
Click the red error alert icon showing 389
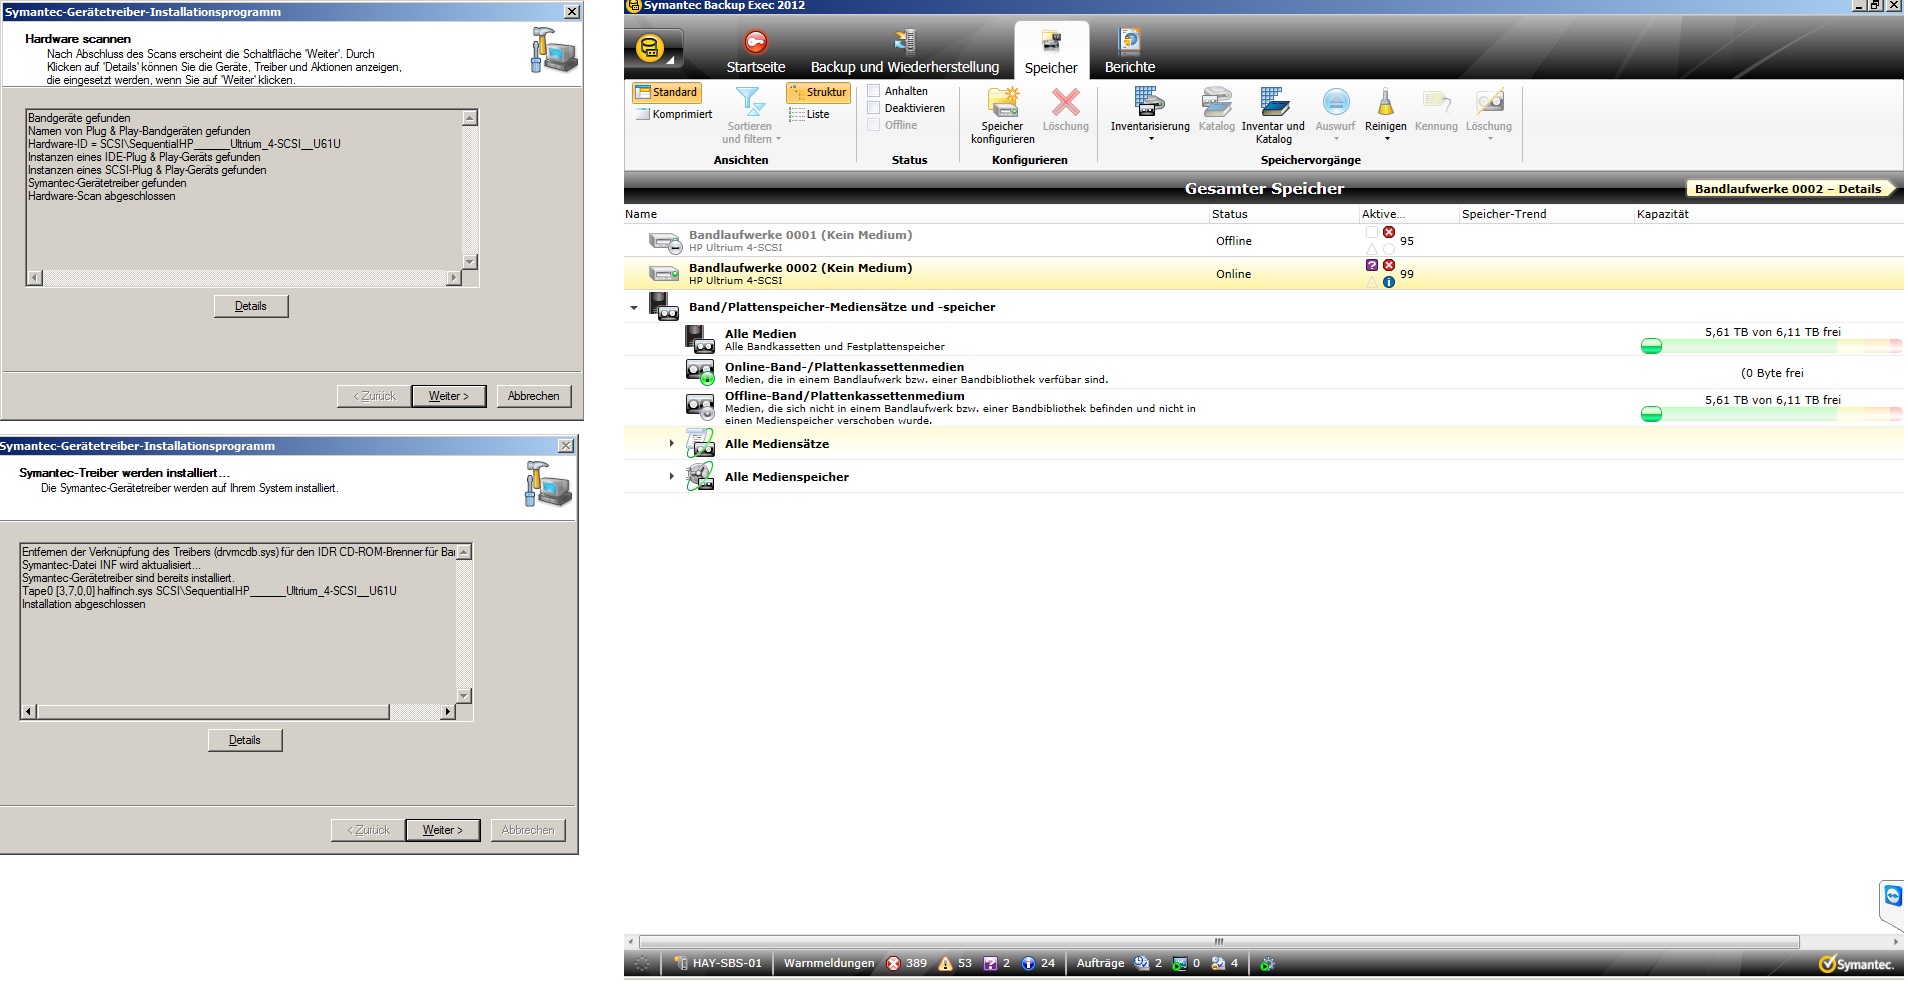click(x=893, y=964)
